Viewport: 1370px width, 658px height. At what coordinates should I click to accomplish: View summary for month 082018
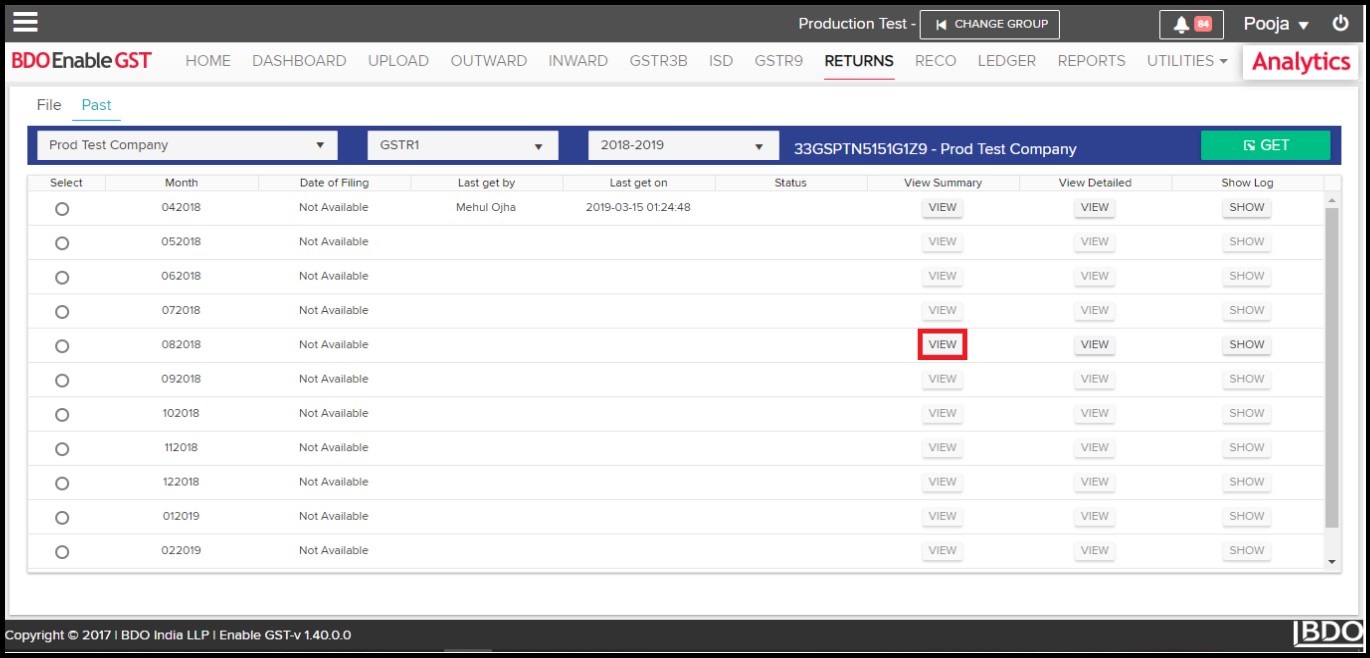pos(942,345)
